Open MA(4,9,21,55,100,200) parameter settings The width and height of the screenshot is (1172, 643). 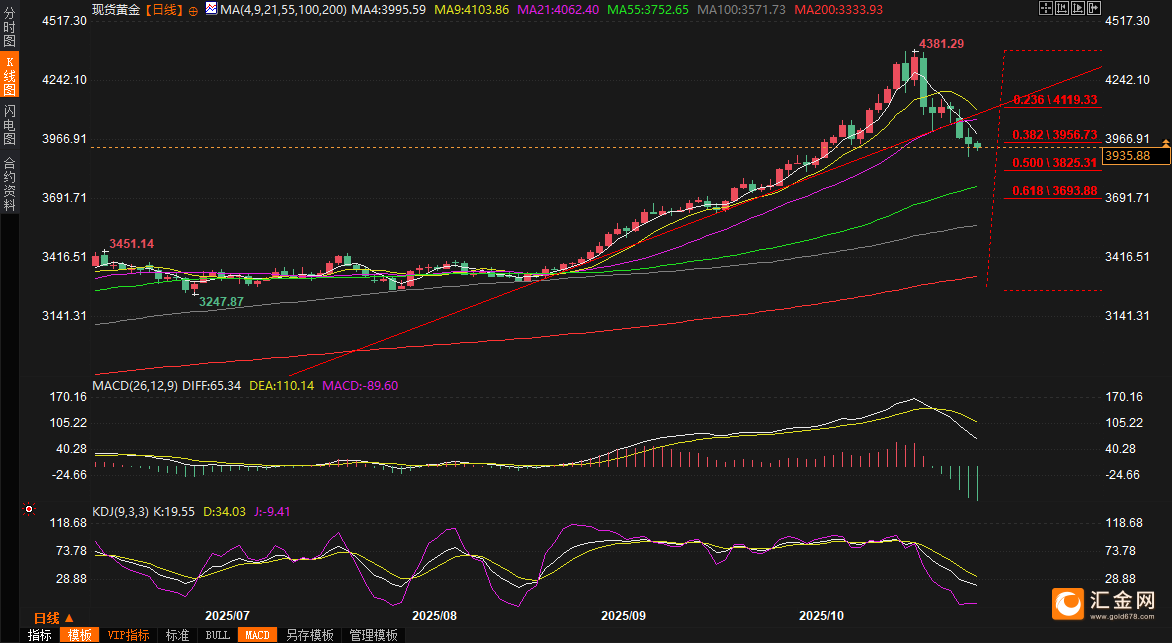click(282, 10)
